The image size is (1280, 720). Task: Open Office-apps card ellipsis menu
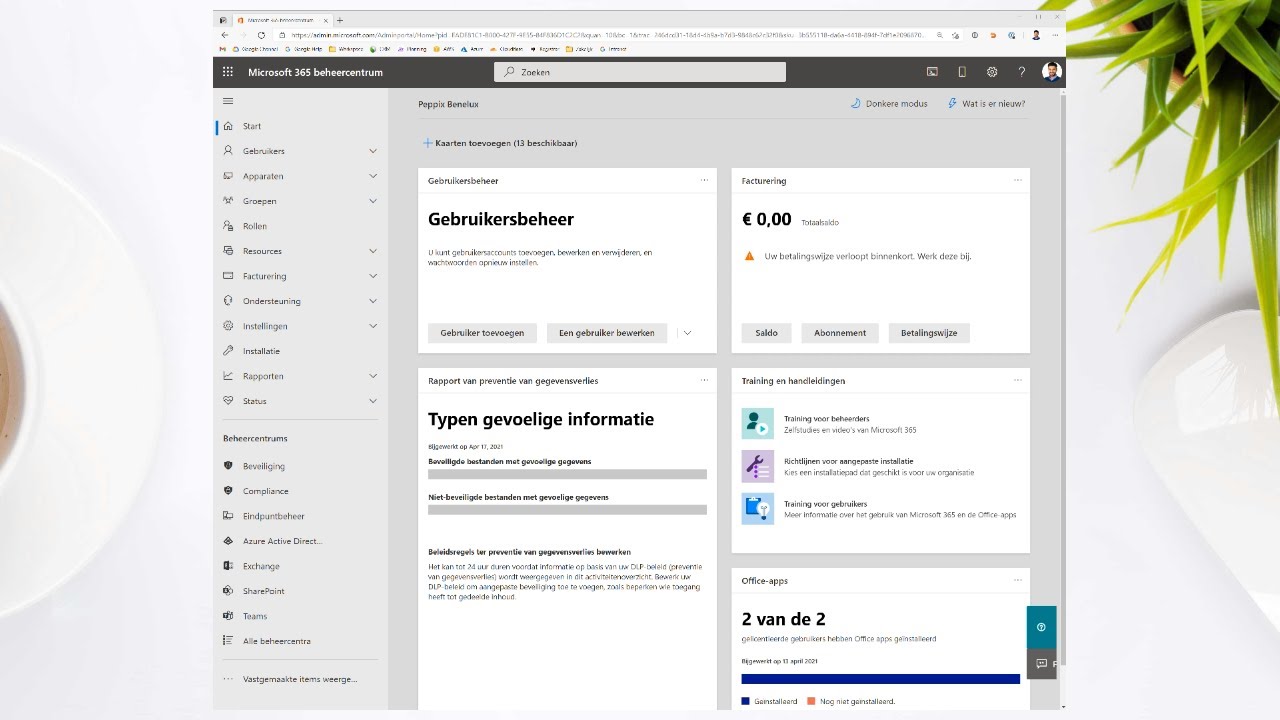click(1018, 580)
